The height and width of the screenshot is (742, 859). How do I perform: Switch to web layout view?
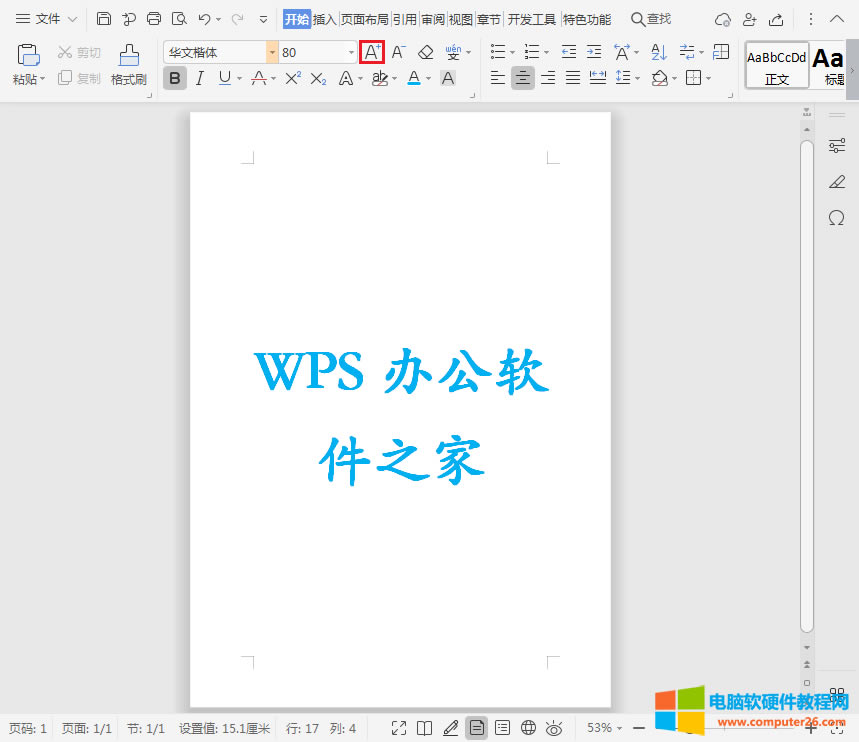(528, 727)
